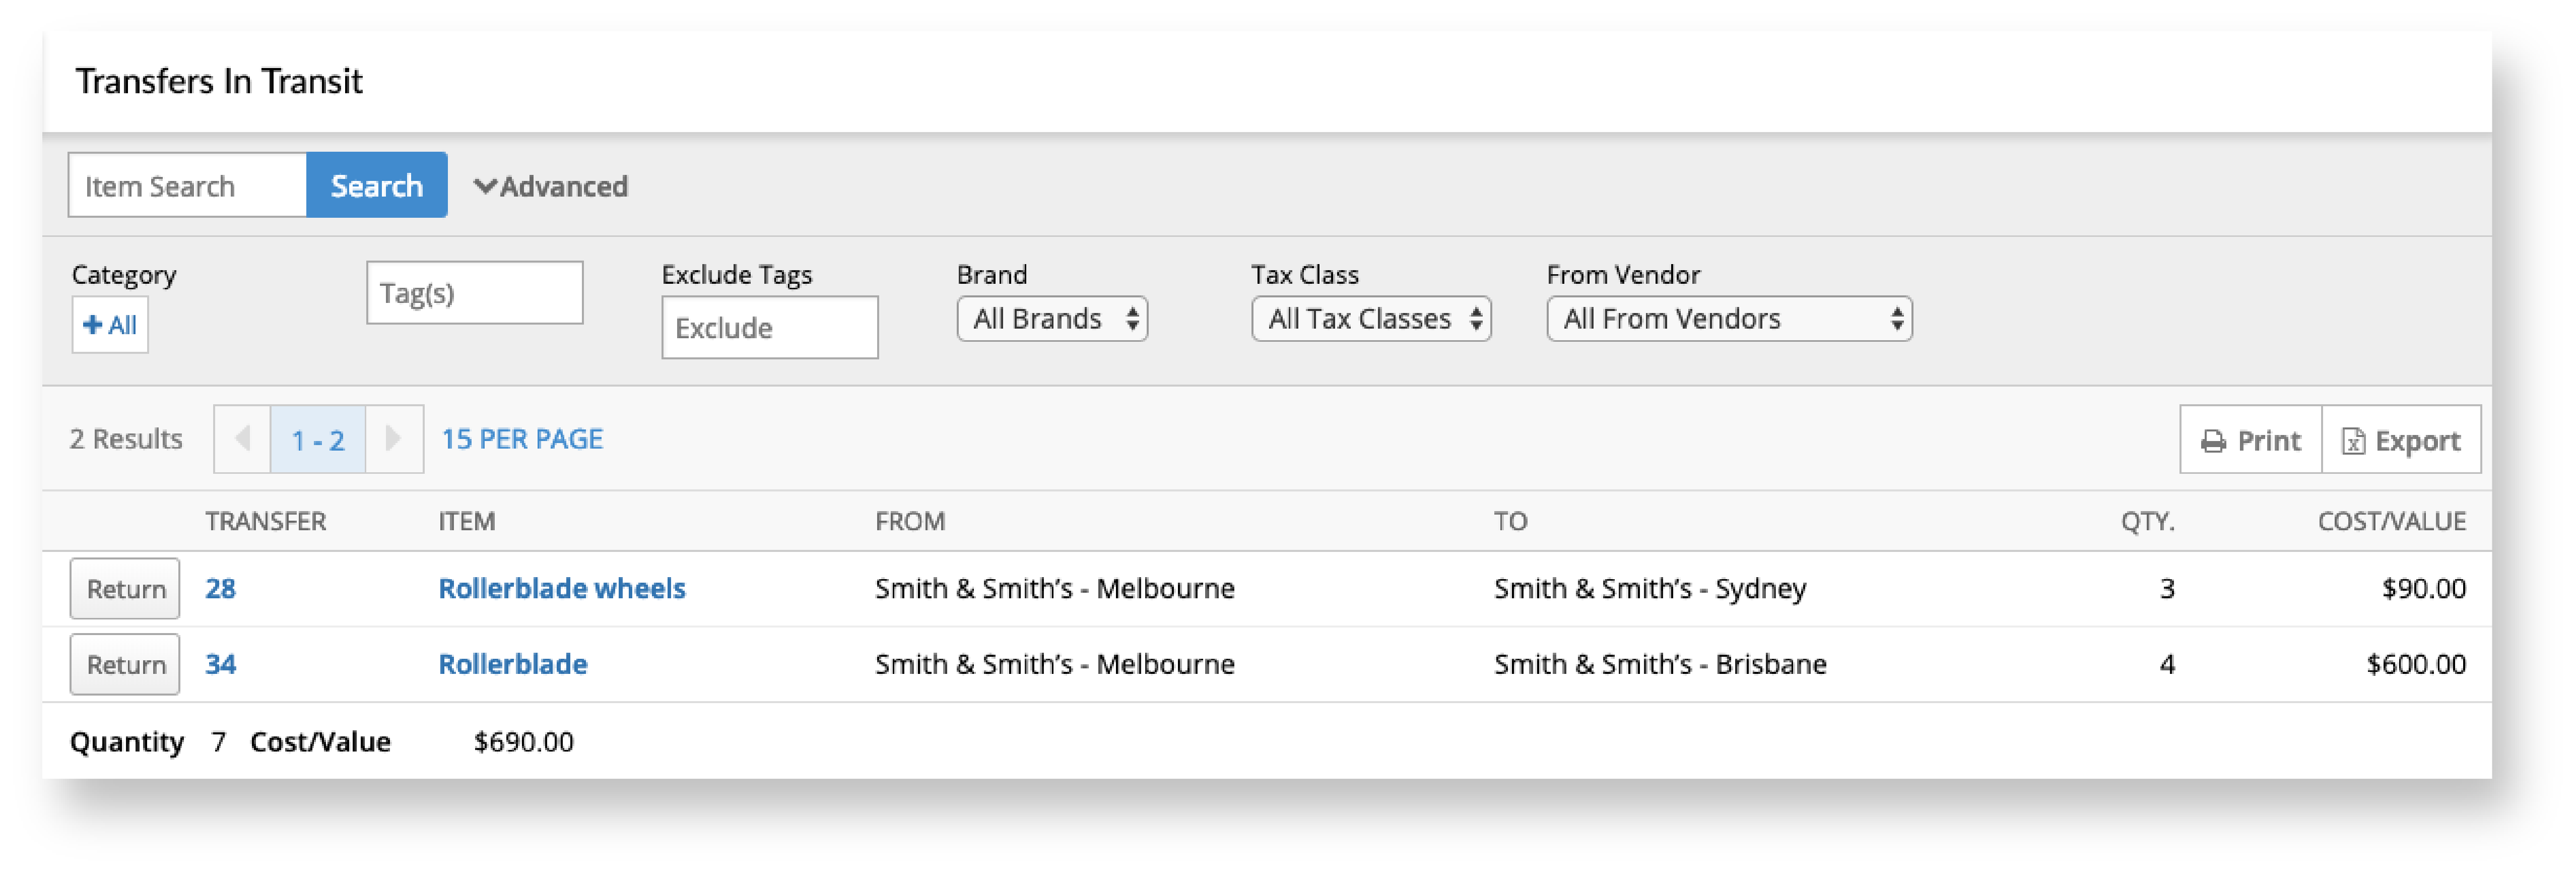Click the plus All category button
Screen dimensions: 2576x874
tap(110, 325)
